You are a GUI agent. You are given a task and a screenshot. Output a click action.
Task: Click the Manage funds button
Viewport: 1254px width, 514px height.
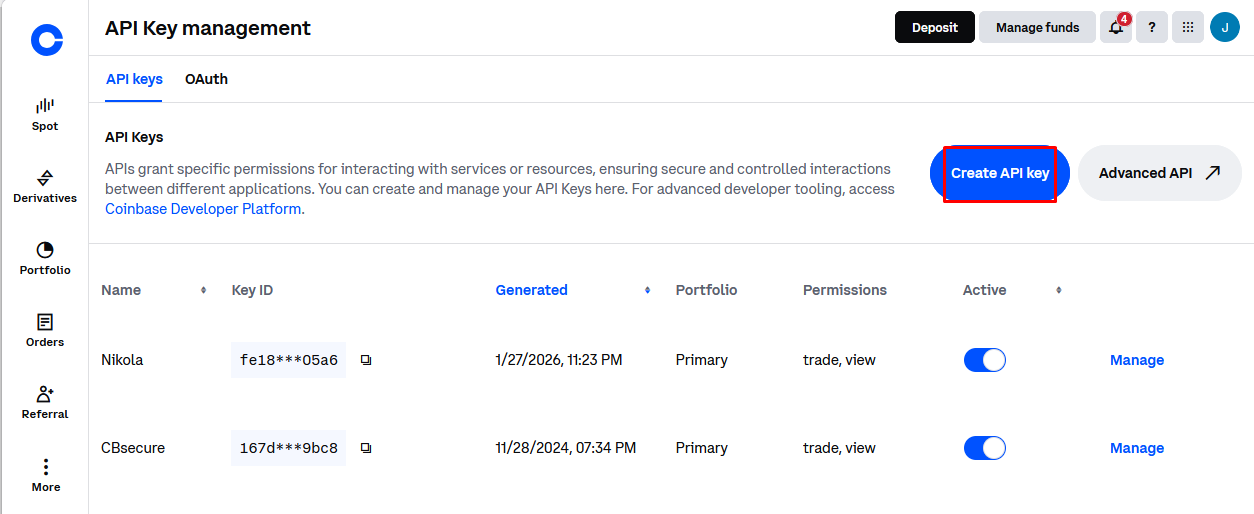point(1037,27)
